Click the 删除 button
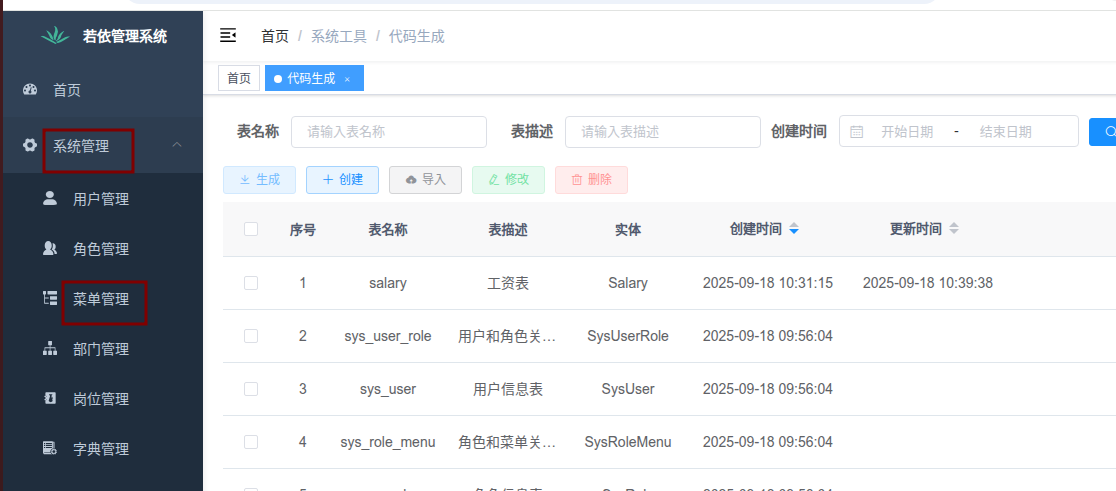This screenshot has height=491, width=1116. click(591, 180)
